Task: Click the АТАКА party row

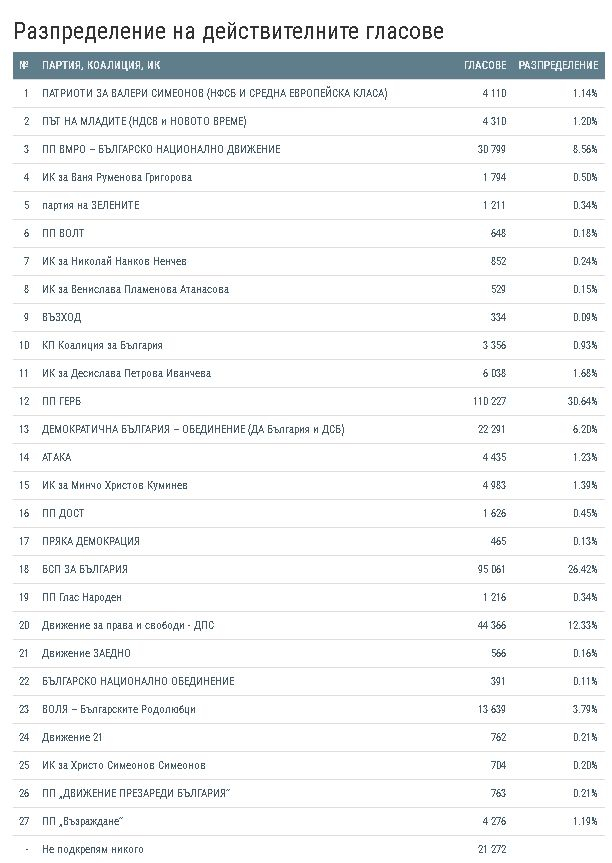Action: tap(309, 457)
